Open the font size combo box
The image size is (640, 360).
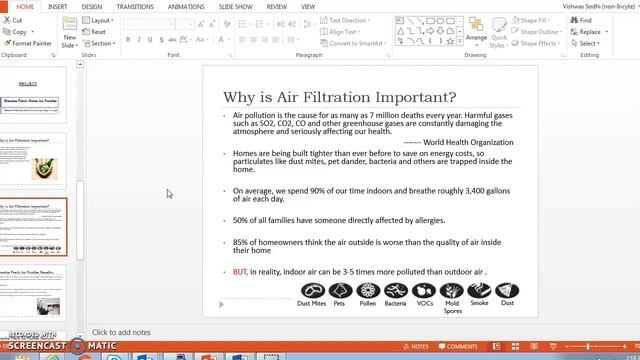[x=184, y=24]
